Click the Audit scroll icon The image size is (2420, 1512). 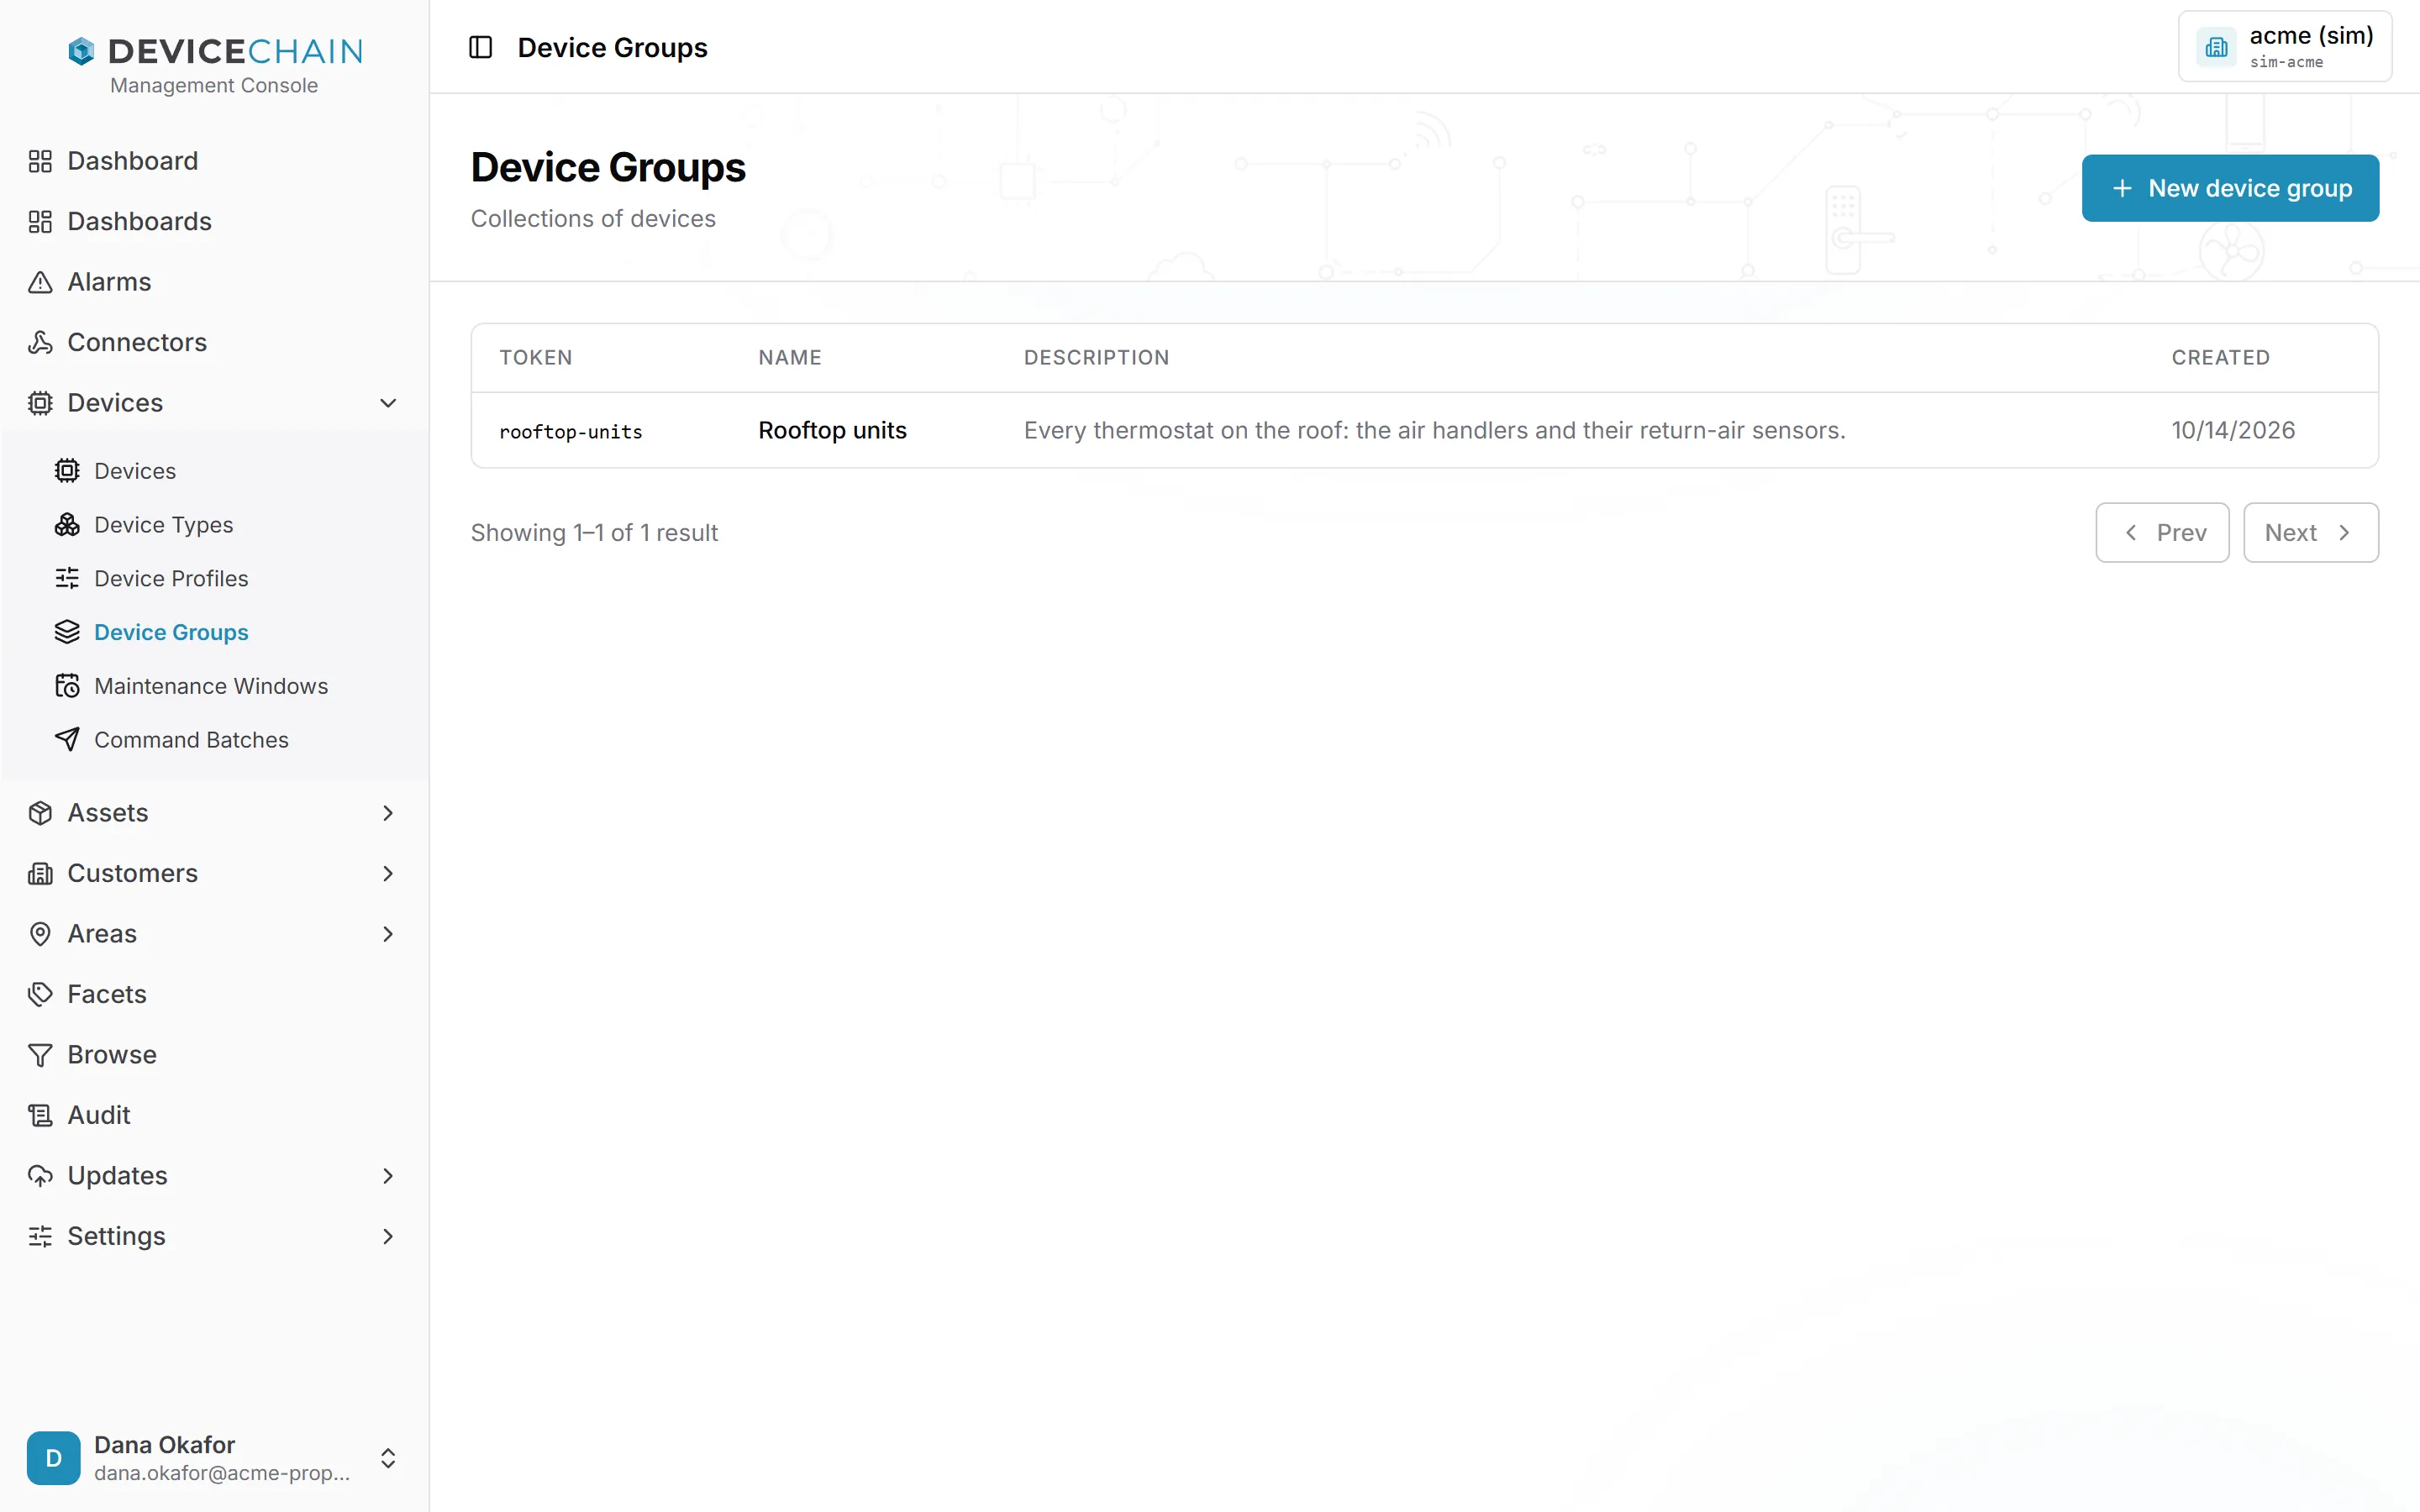(x=40, y=1115)
